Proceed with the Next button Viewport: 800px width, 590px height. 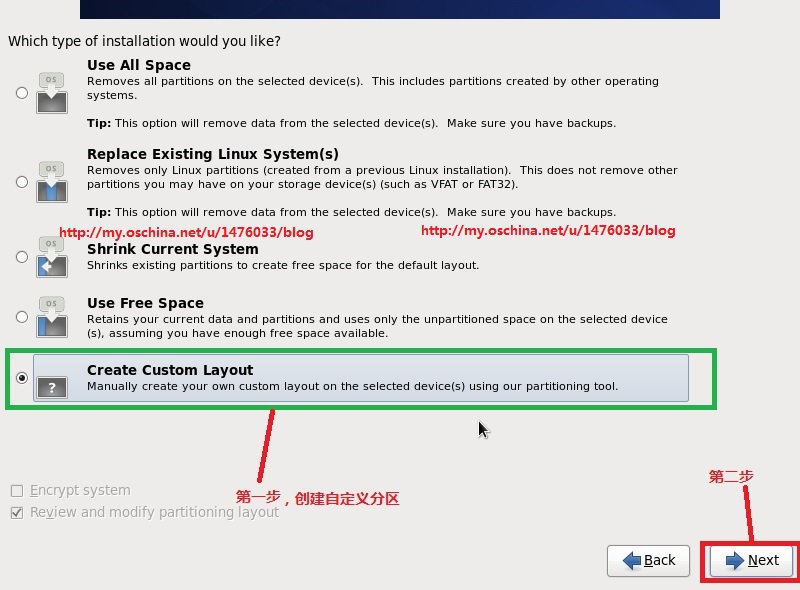pyautogui.click(x=752, y=560)
